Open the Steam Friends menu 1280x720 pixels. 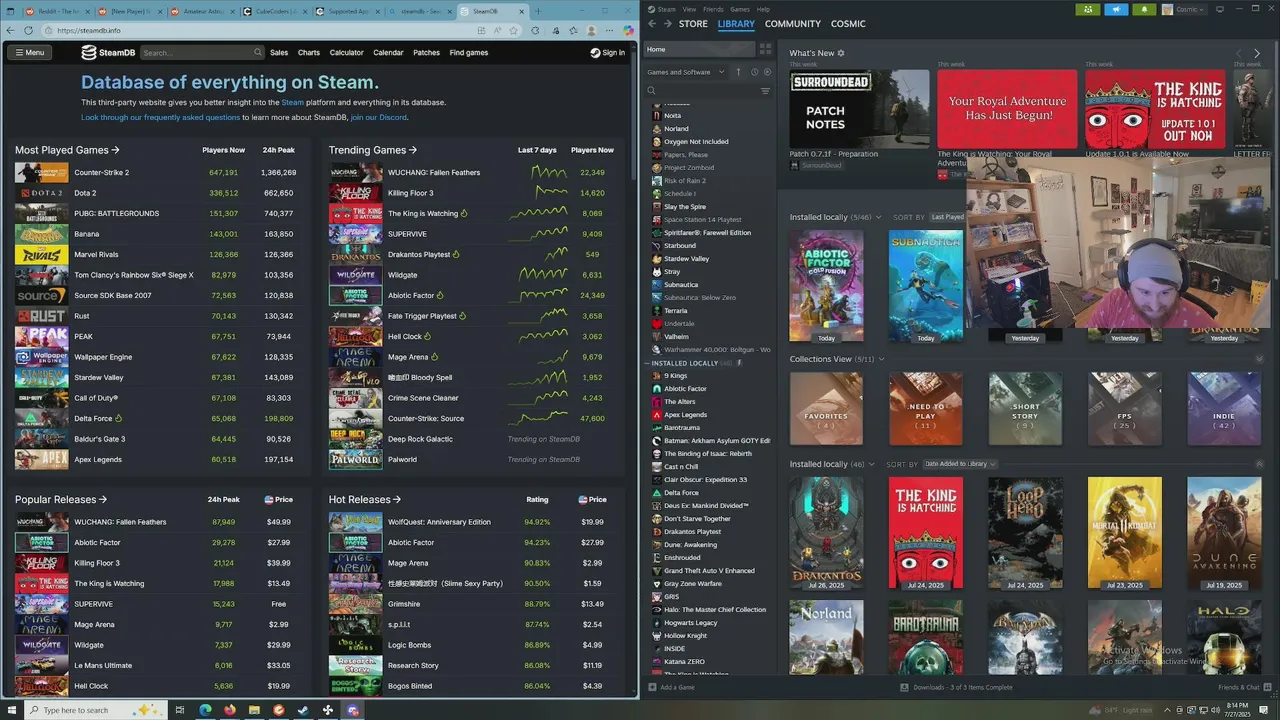click(x=713, y=9)
